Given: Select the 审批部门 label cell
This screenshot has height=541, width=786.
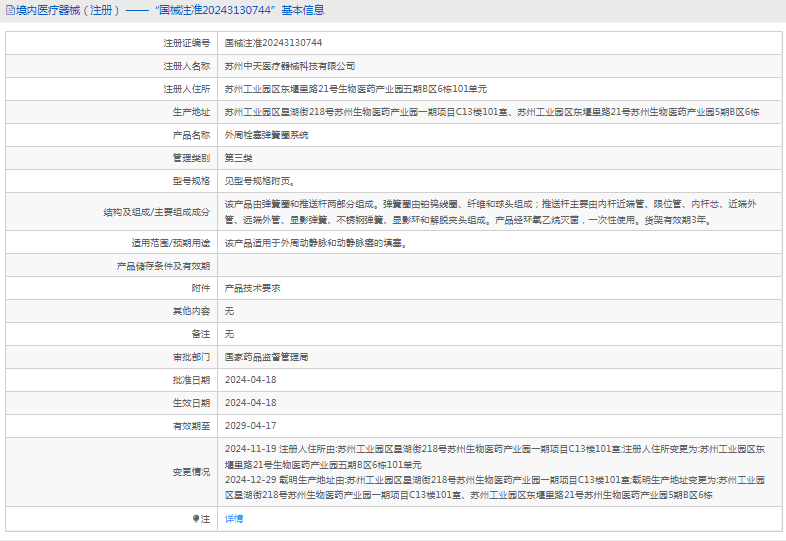Looking at the screenshot, I should coord(112,357).
